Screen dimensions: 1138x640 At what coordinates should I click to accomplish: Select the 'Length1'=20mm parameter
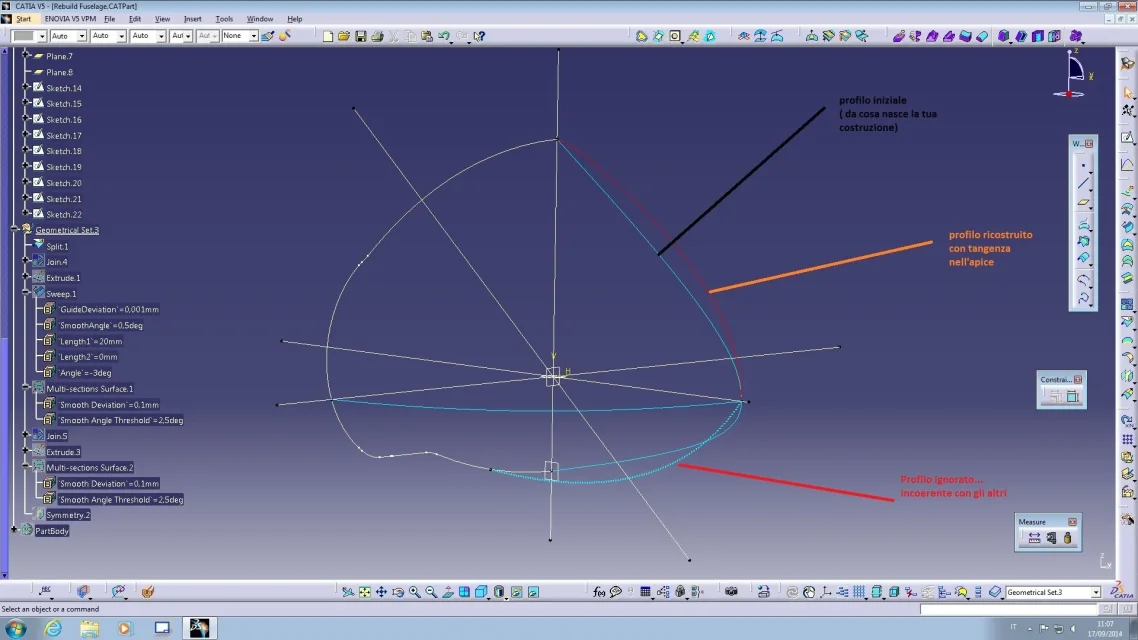[x=90, y=342]
